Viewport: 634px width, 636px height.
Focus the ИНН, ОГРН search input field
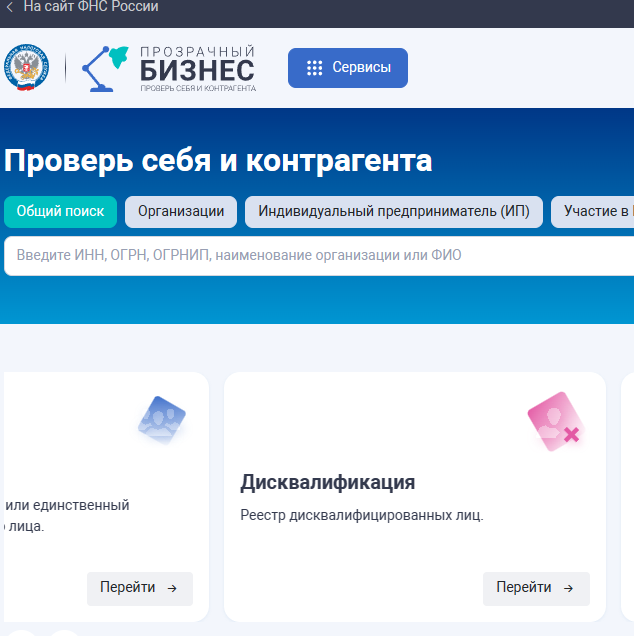(319, 256)
